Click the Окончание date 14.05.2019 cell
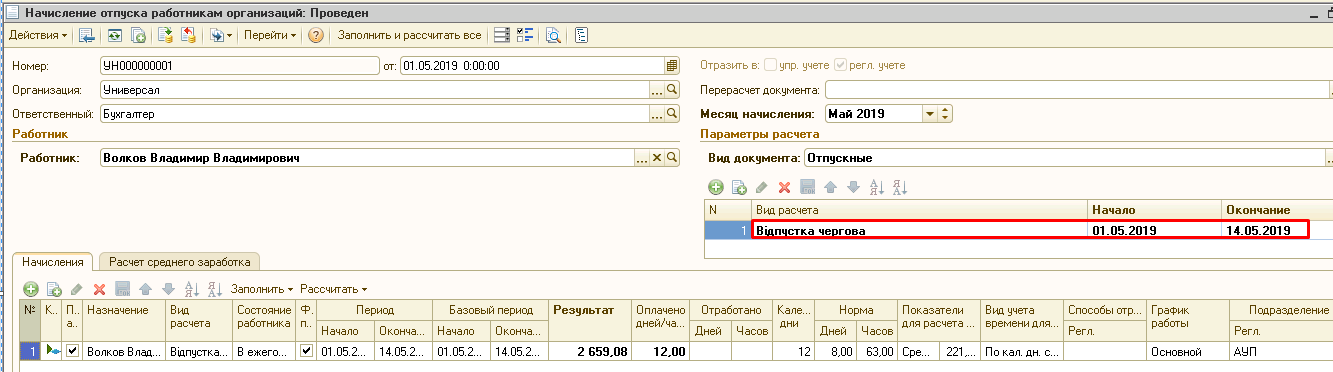The image size is (1333, 372). point(1265,230)
